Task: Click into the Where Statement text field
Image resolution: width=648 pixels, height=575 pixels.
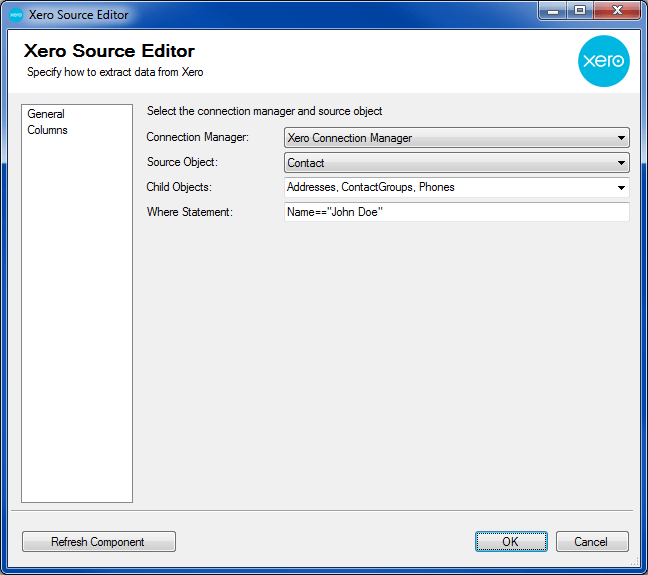Action: click(457, 212)
